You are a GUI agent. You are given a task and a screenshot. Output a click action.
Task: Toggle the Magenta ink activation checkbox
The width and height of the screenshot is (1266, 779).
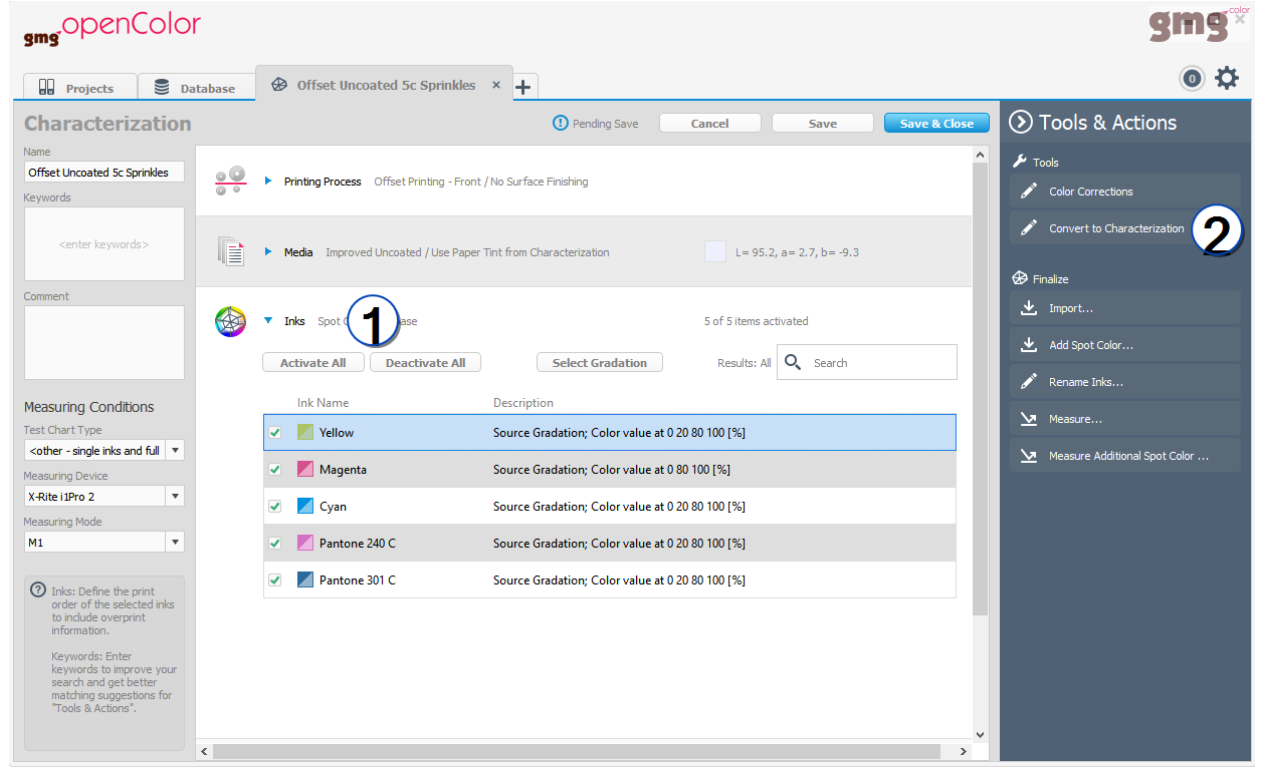pos(275,469)
